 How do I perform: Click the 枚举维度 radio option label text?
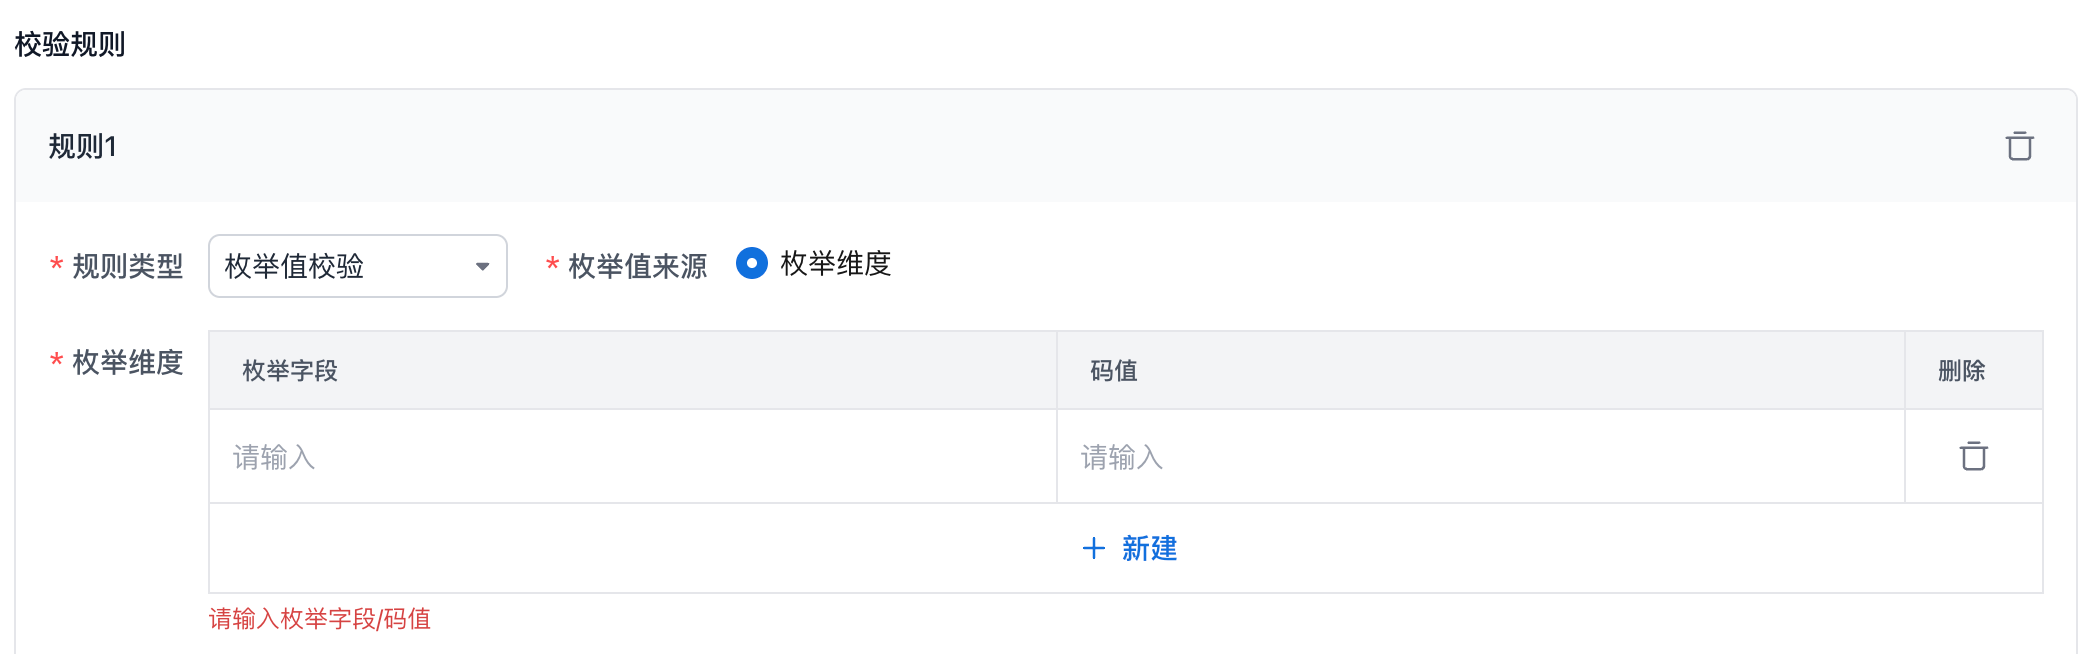[835, 264]
